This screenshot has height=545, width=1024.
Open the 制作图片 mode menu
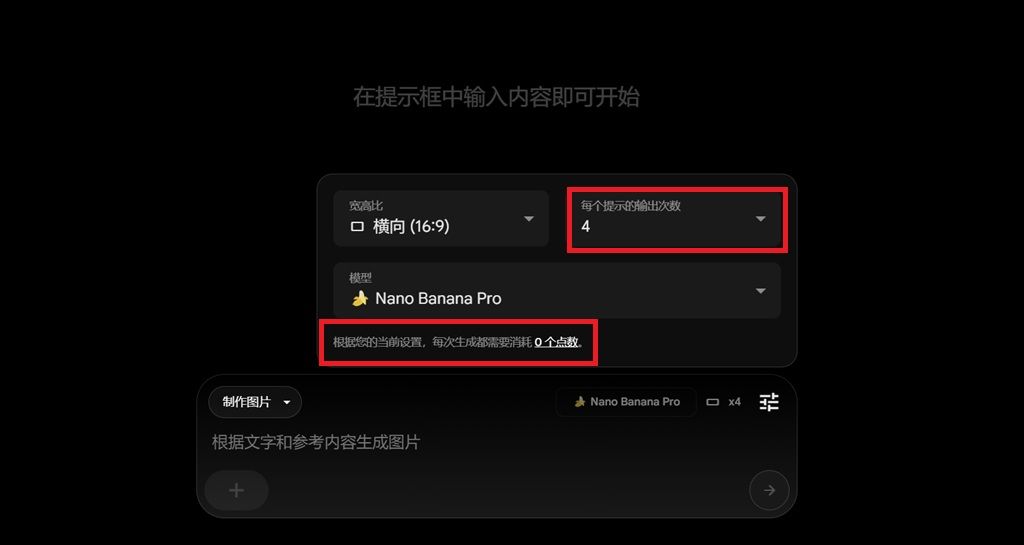click(x=255, y=402)
